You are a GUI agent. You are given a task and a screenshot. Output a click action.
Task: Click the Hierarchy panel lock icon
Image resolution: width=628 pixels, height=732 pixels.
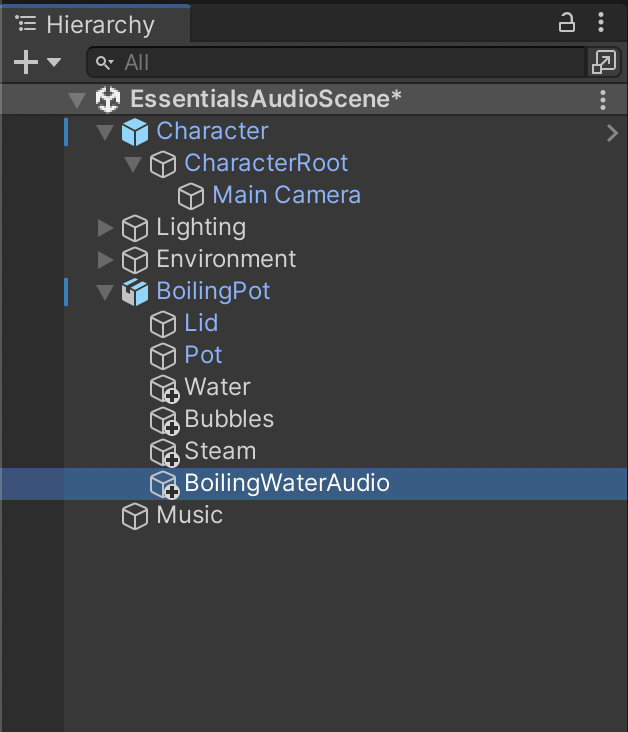[566, 22]
